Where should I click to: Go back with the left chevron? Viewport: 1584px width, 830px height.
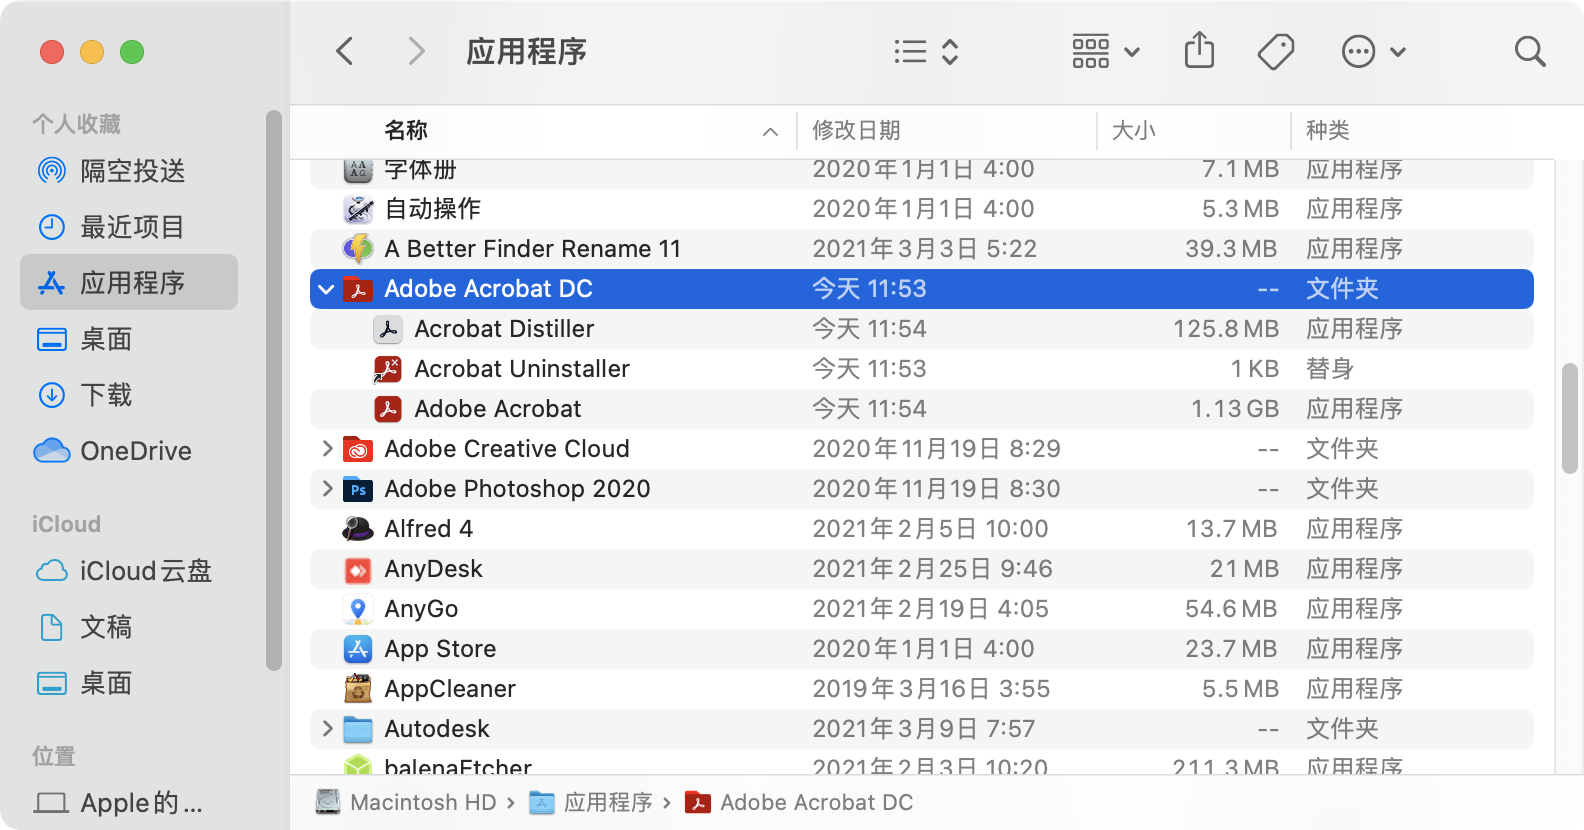coord(345,51)
